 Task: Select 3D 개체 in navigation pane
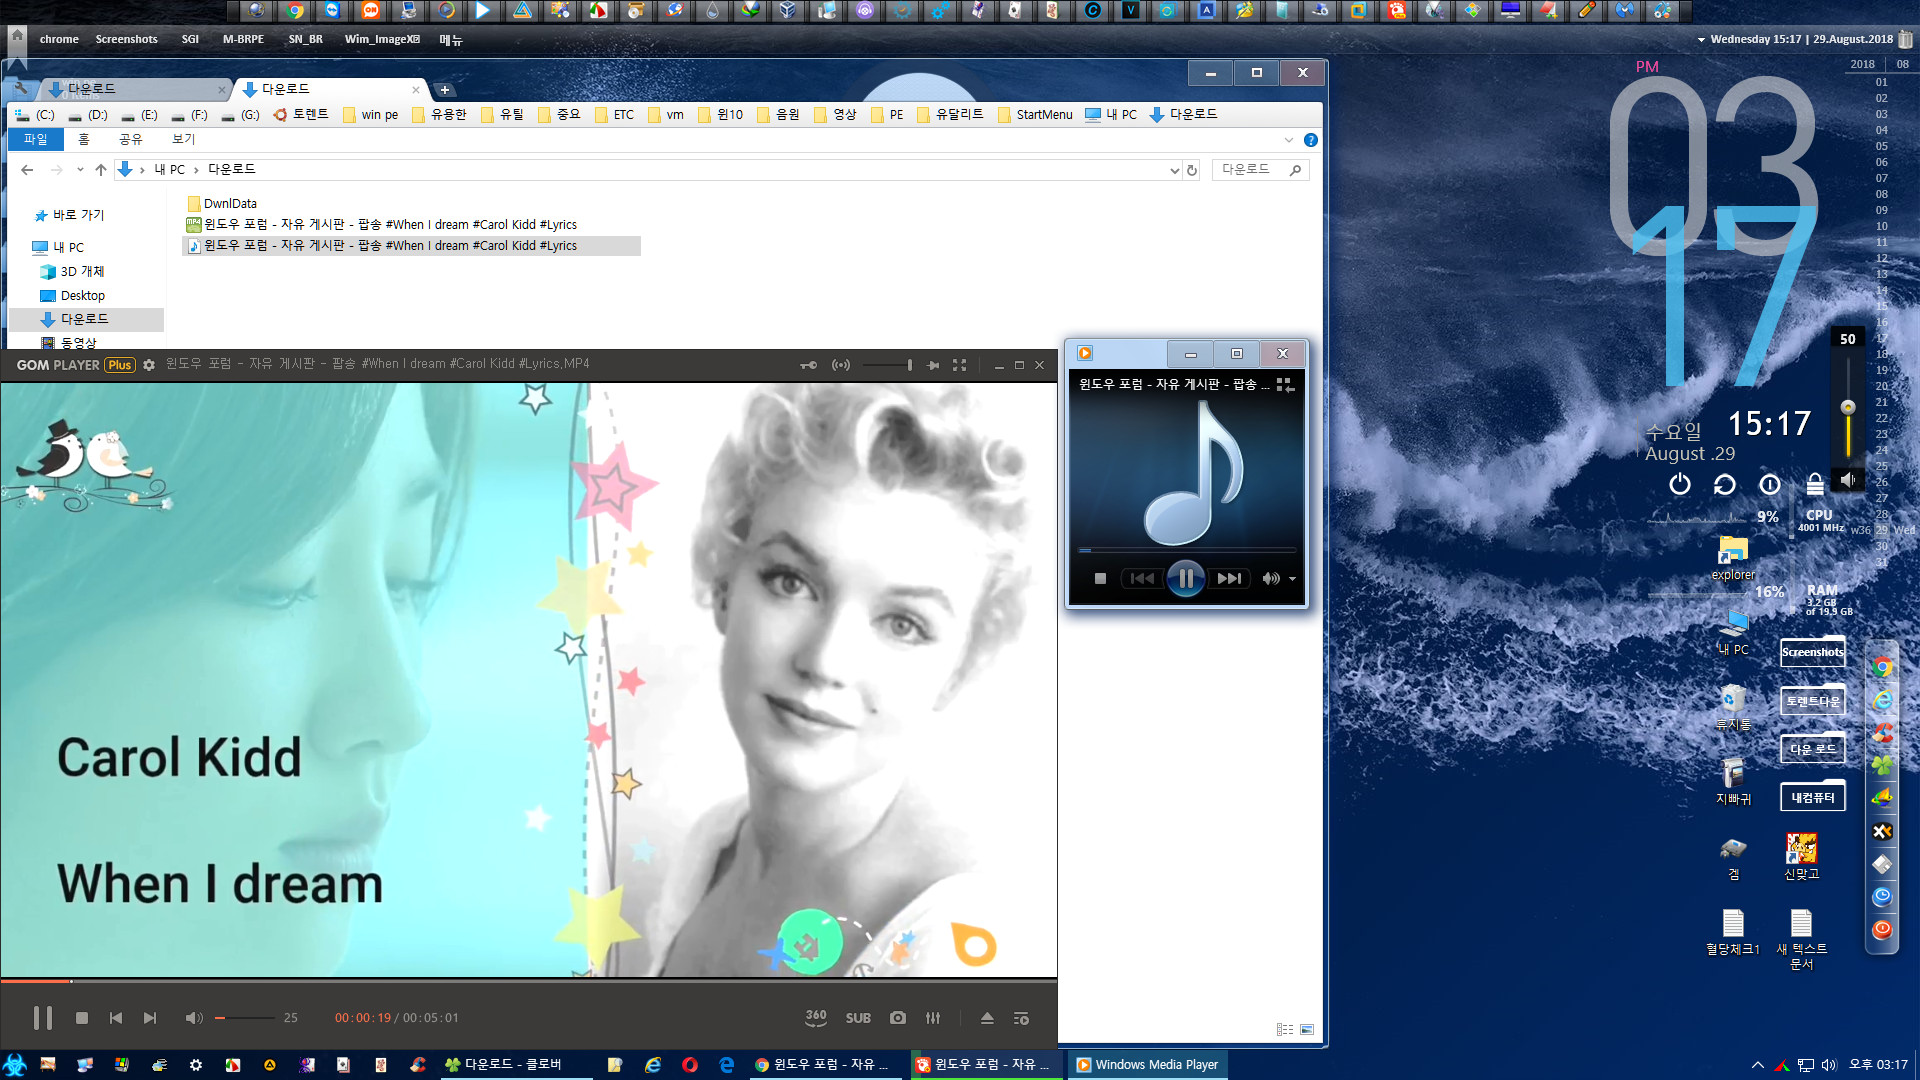(72, 272)
